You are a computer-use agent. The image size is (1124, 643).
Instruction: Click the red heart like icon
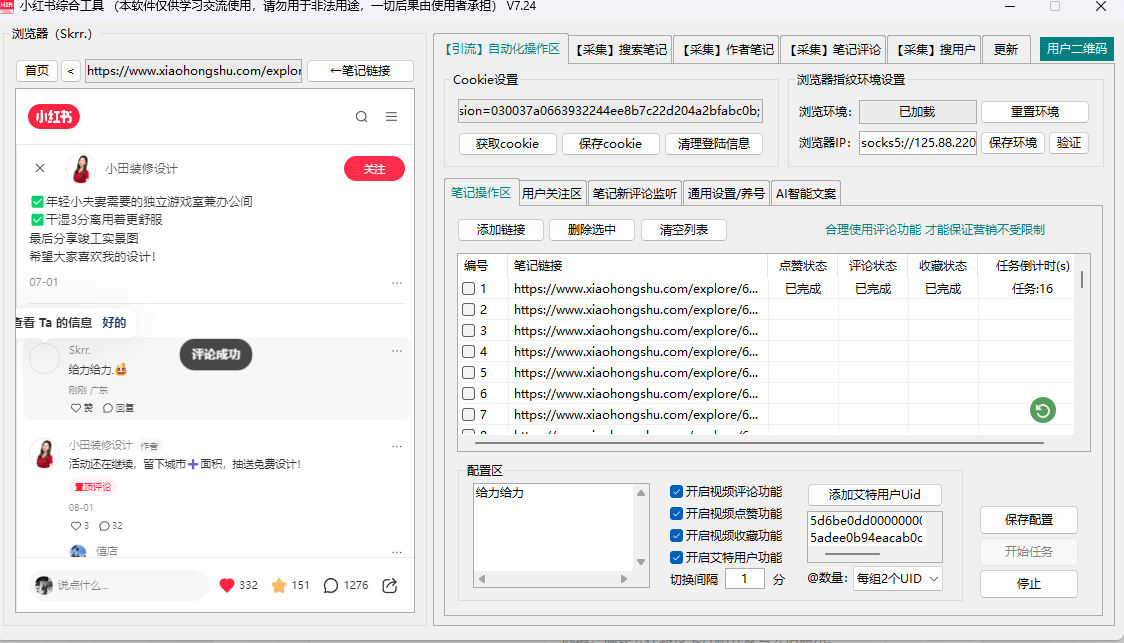click(x=227, y=585)
